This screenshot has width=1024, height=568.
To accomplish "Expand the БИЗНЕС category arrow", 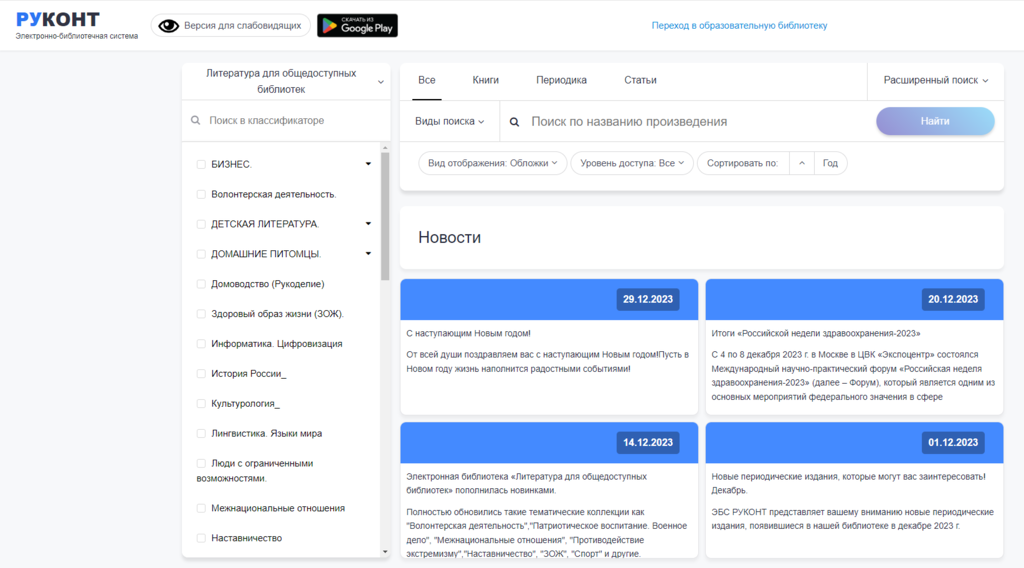I will (368, 164).
